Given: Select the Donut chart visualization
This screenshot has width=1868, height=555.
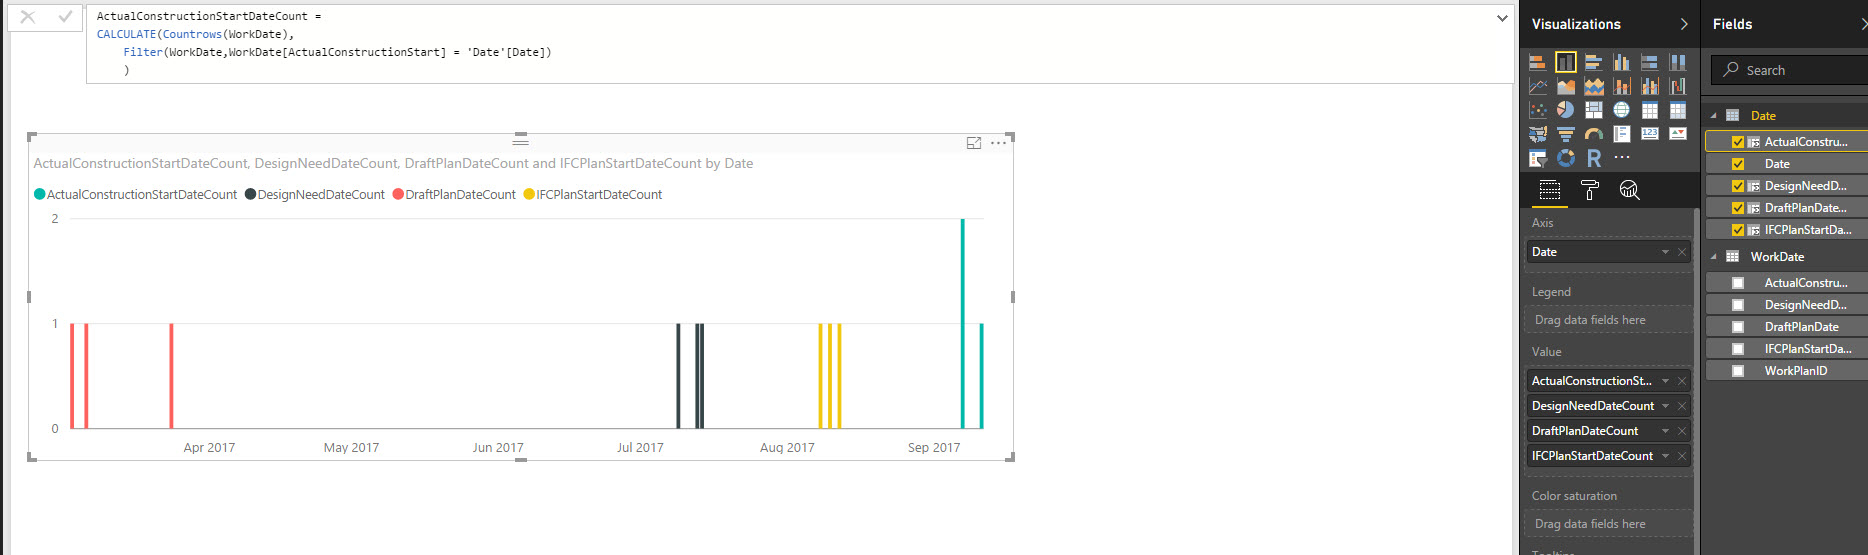Looking at the screenshot, I should [x=1566, y=158].
